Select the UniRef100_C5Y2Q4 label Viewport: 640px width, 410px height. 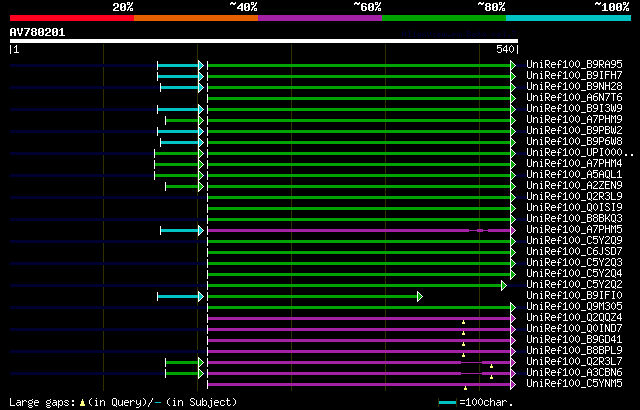click(574, 274)
